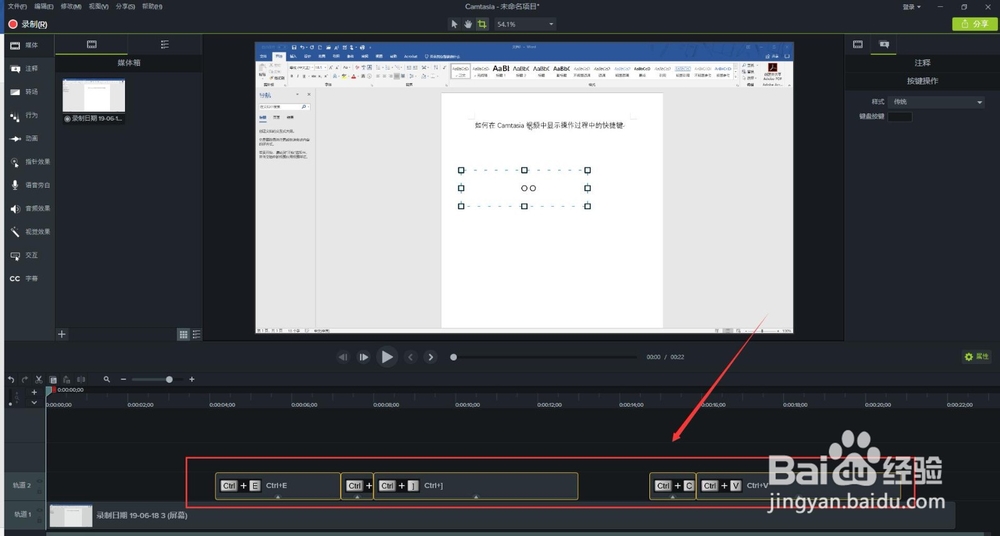Add a new track with plus
The width and height of the screenshot is (1000, 536).
34,392
